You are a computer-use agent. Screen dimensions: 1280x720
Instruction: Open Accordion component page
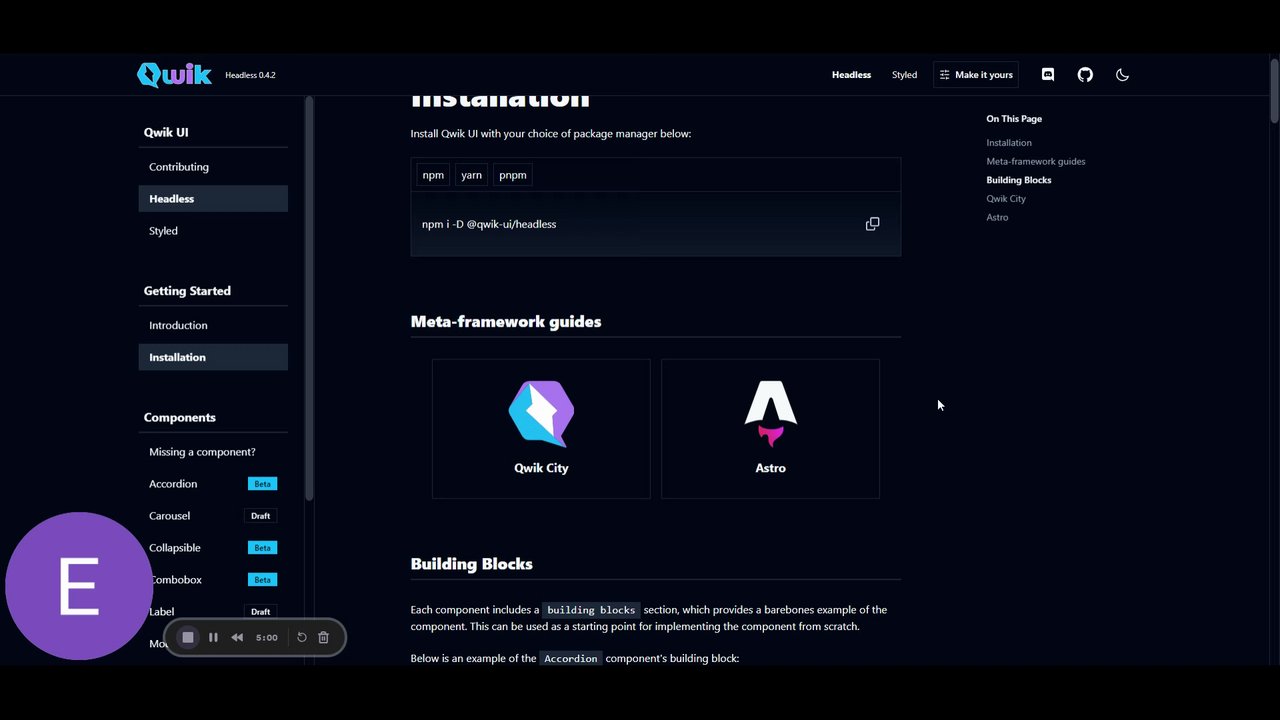(173, 484)
